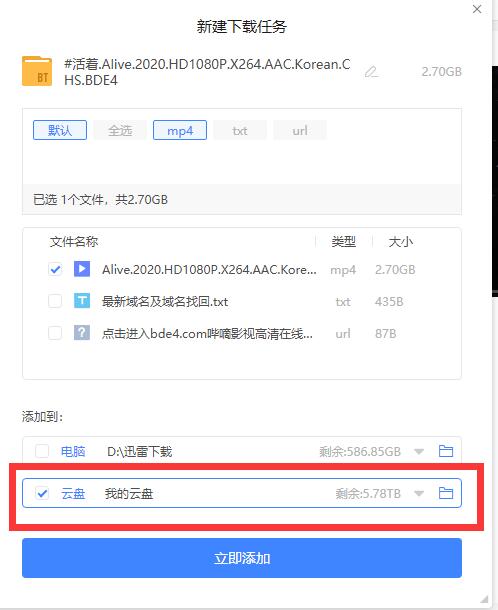
Task: Click file name 最新域名及域名找回.txt
Action: point(165,301)
